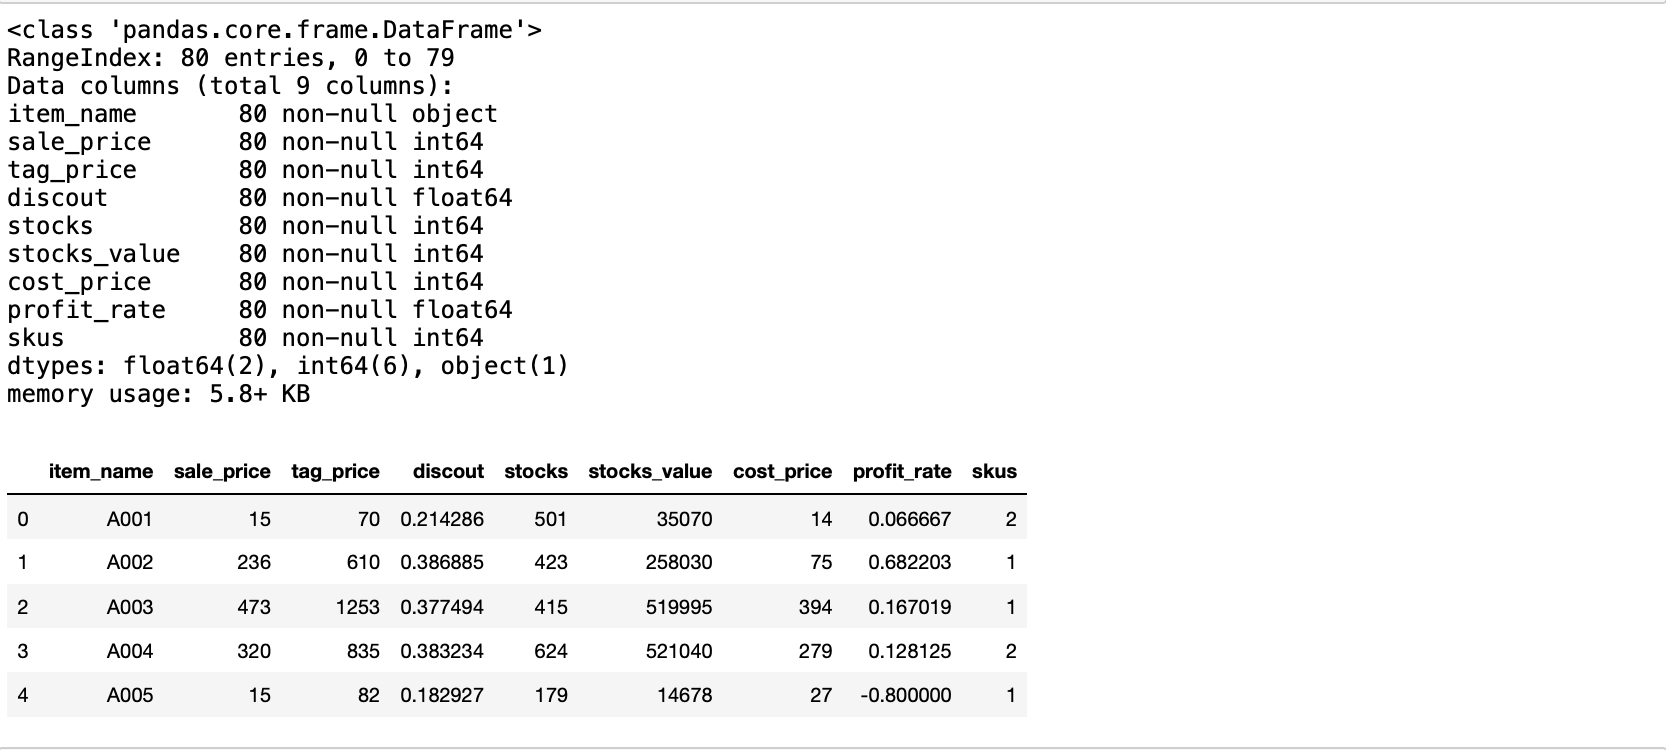
Task: Click cell A002 in item_name column
Action: pyautogui.click(x=130, y=562)
